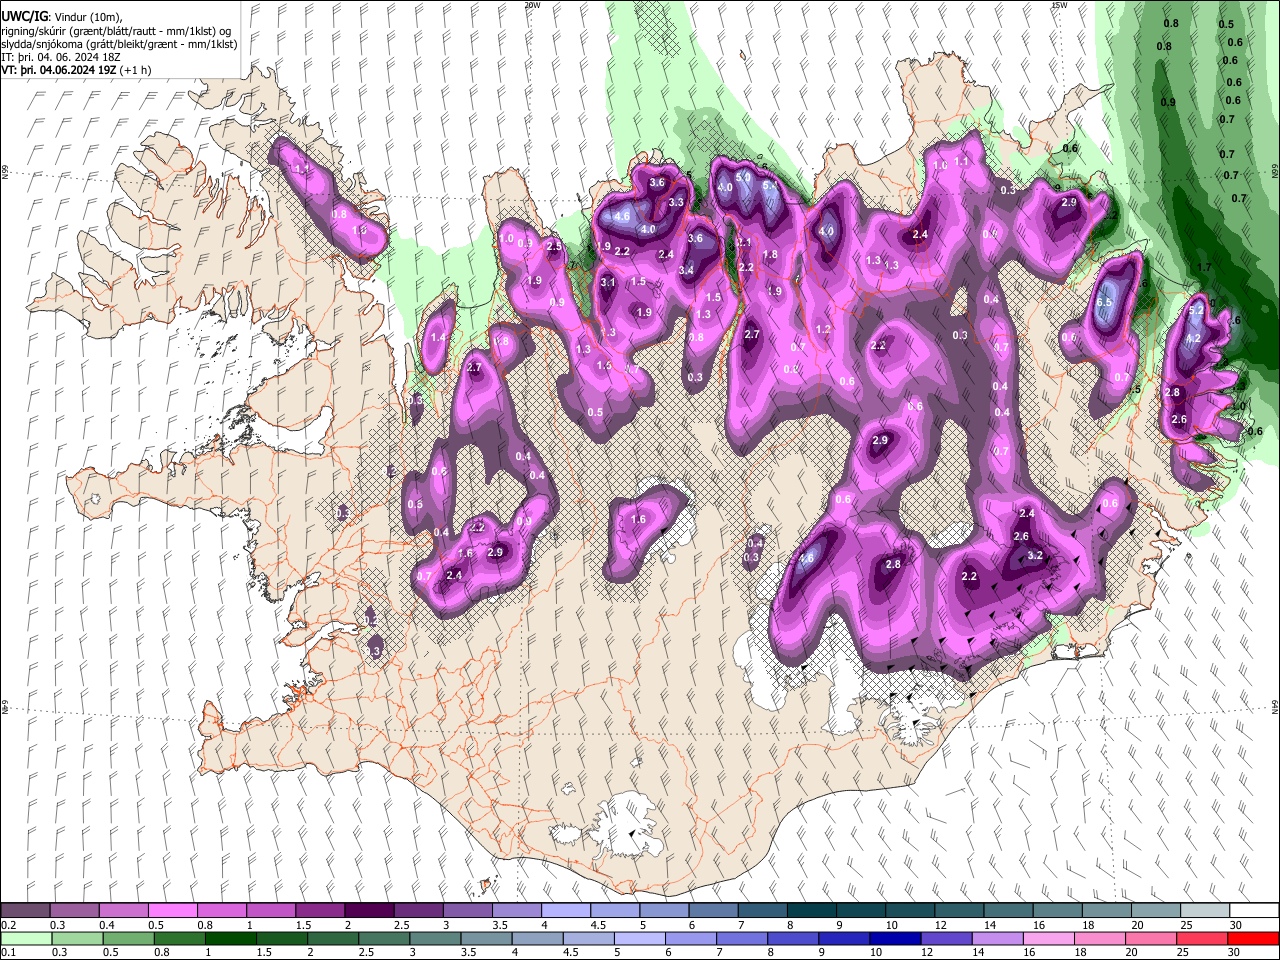
Task: Click the '3.2' snowfall value on the map
Action: (x=1036, y=556)
